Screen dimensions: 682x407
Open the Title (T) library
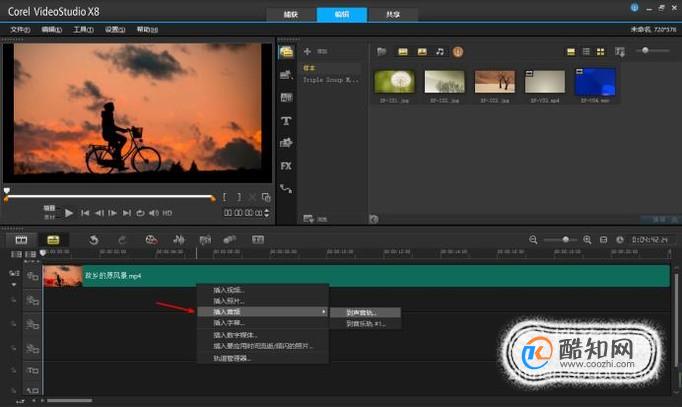pos(286,121)
